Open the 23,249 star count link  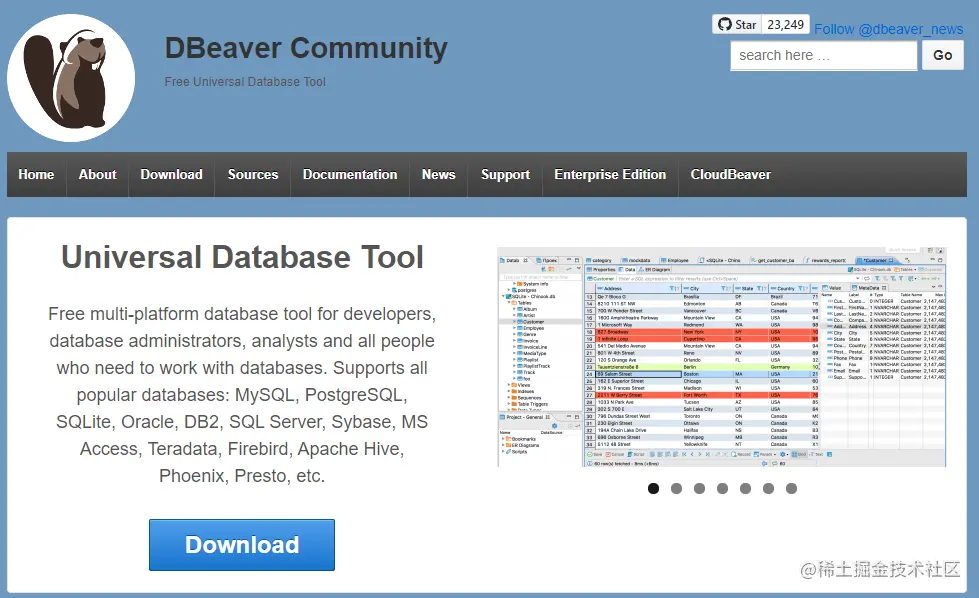(x=785, y=24)
